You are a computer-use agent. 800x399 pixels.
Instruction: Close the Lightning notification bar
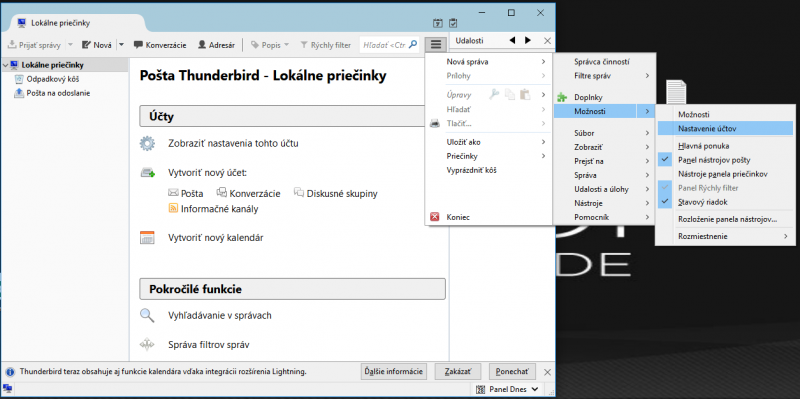(x=547, y=371)
